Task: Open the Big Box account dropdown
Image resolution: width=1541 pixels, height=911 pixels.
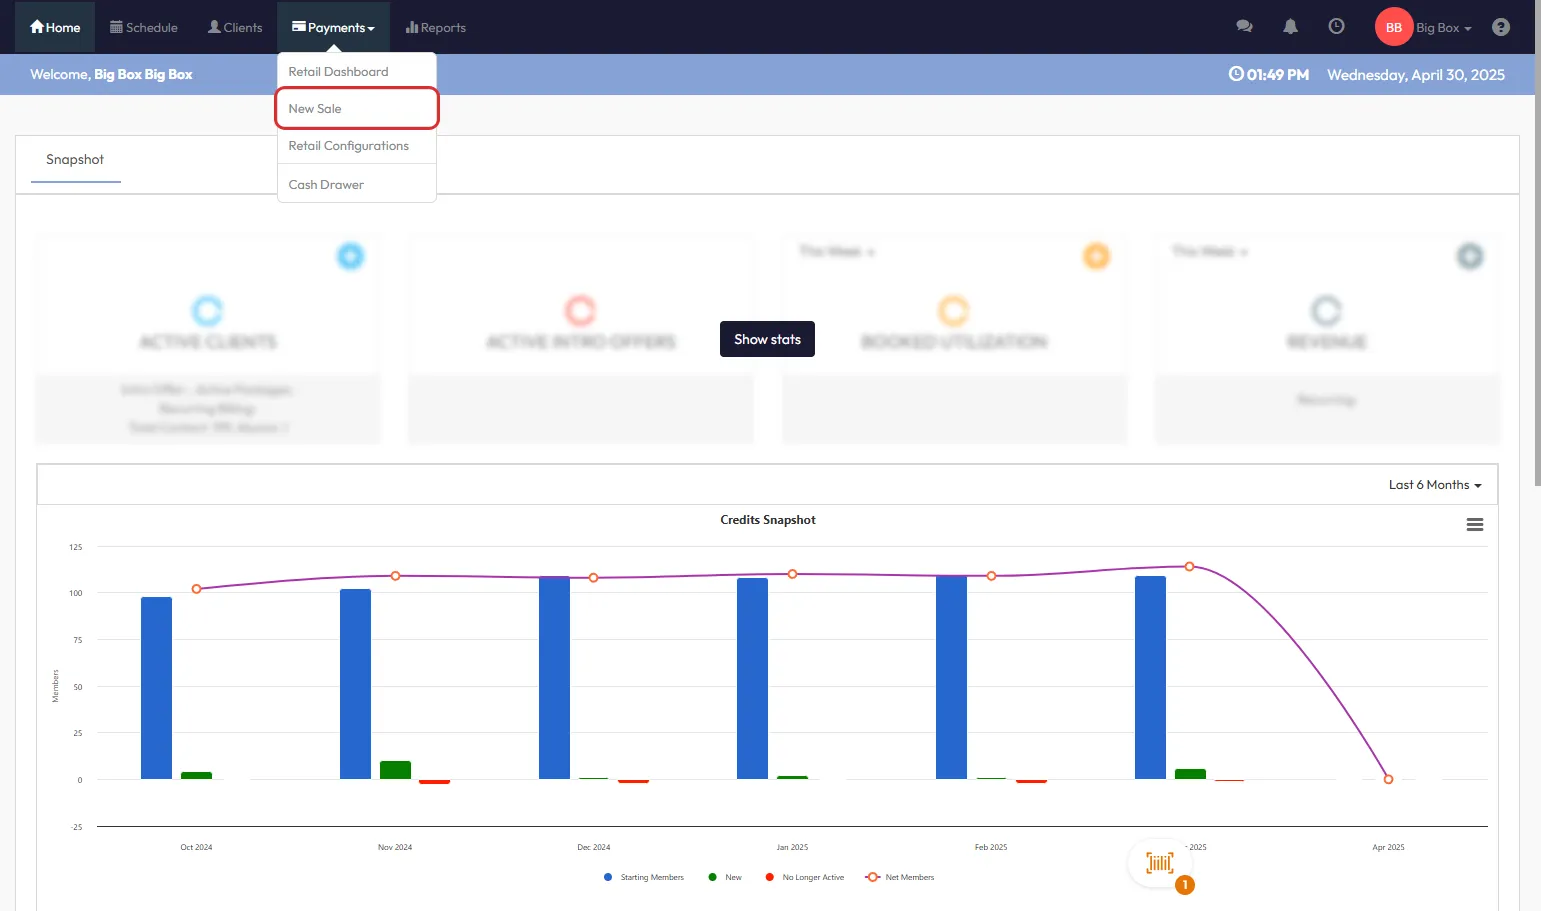Action: [1443, 28]
